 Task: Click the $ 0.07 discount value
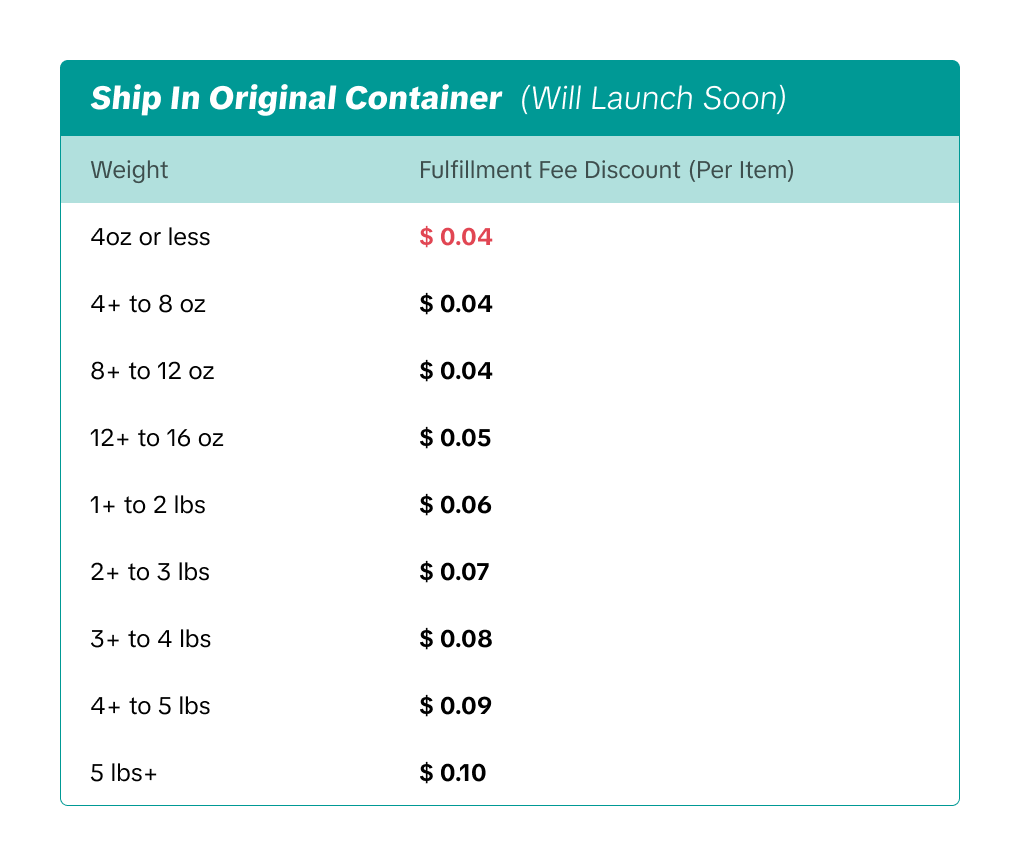coord(454,572)
